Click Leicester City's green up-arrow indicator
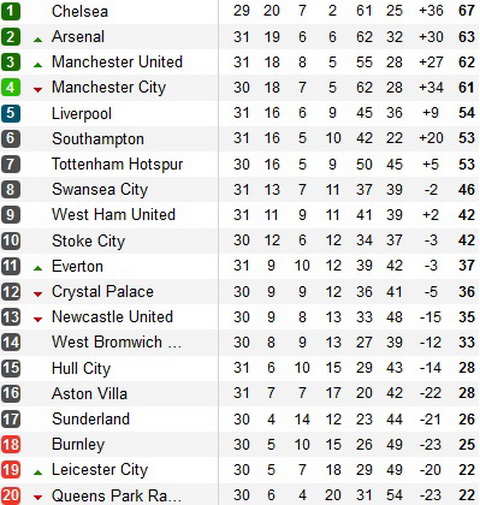480x505 pixels. coord(38,472)
